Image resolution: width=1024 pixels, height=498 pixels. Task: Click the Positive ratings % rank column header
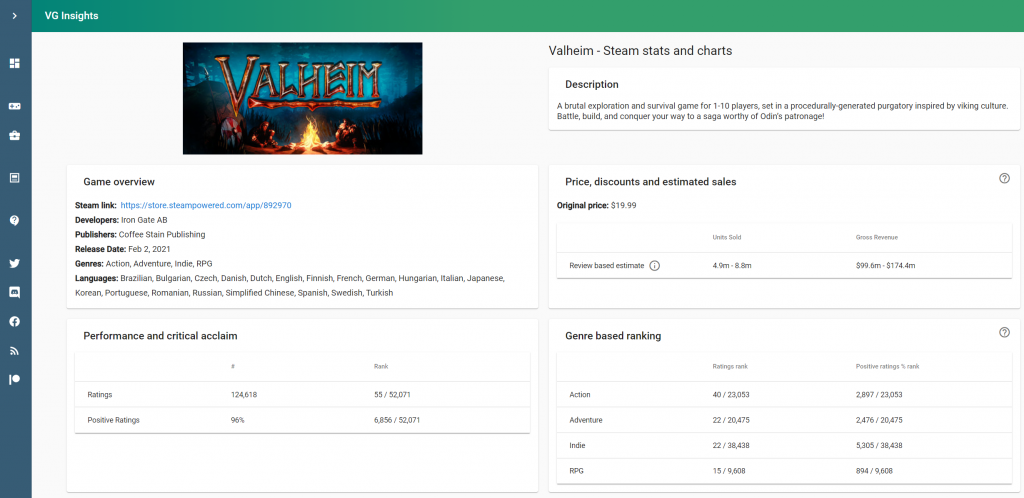[888, 367]
